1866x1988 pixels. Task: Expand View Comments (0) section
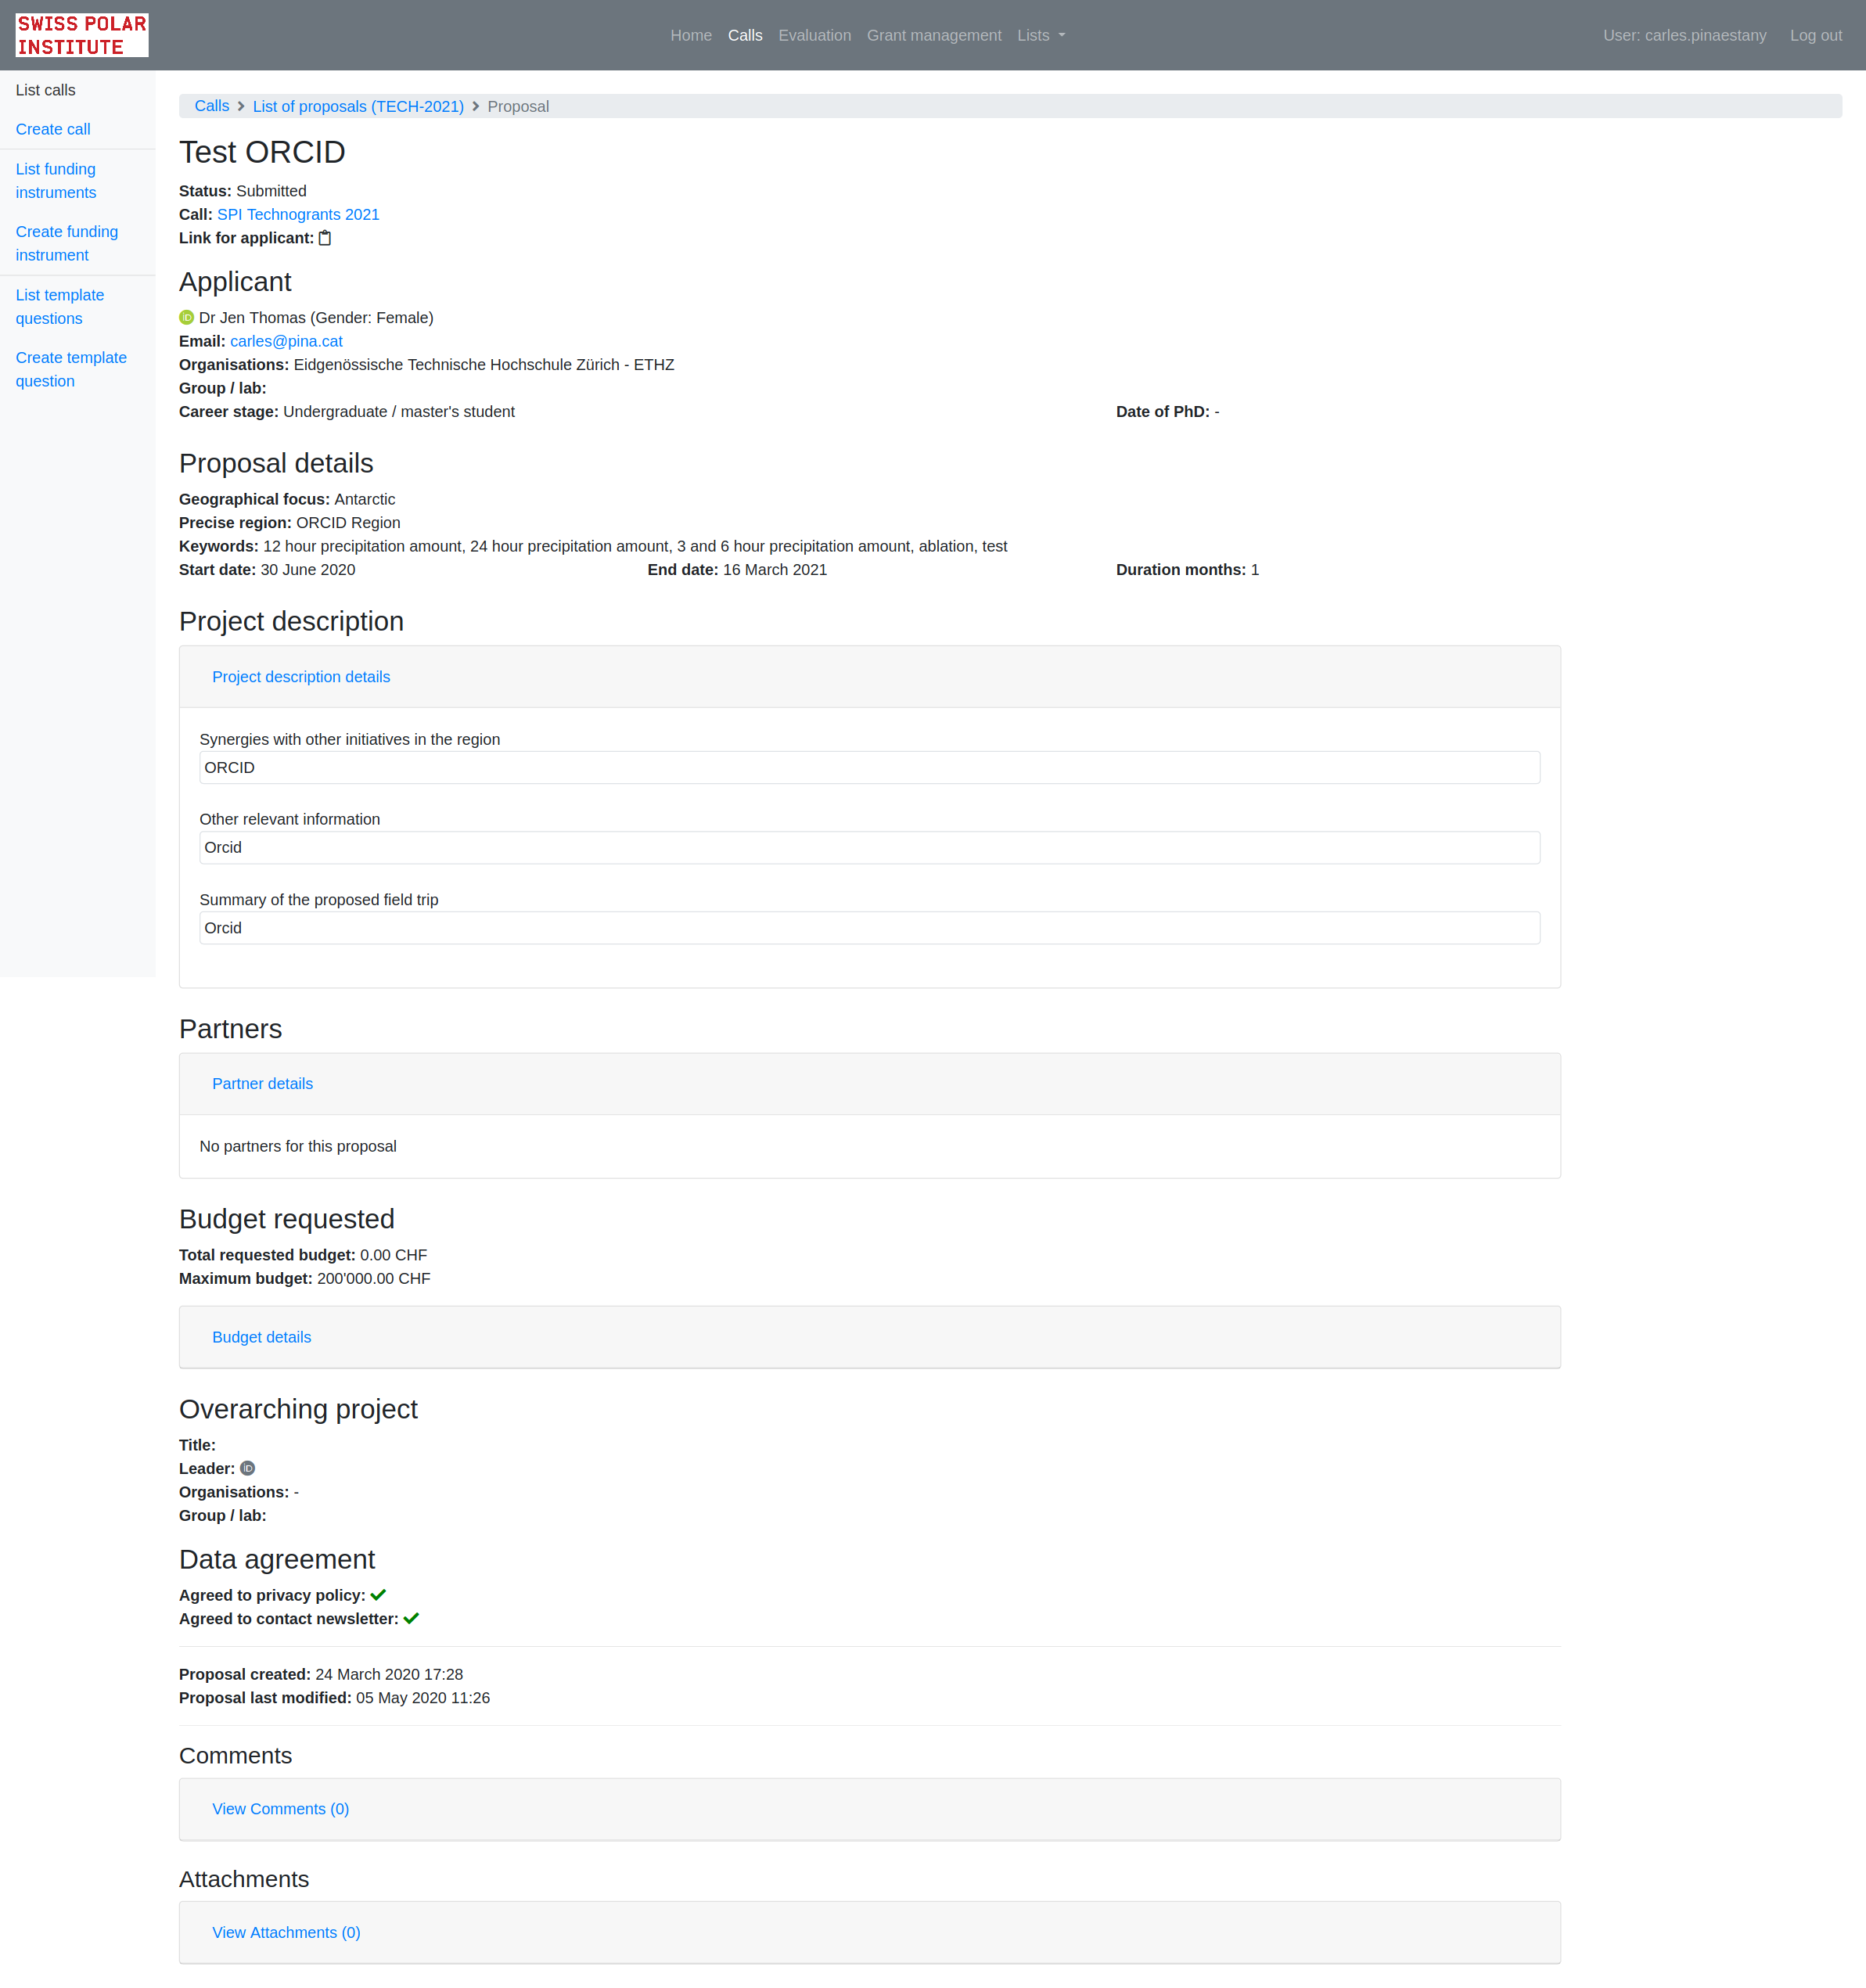(x=280, y=1809)
